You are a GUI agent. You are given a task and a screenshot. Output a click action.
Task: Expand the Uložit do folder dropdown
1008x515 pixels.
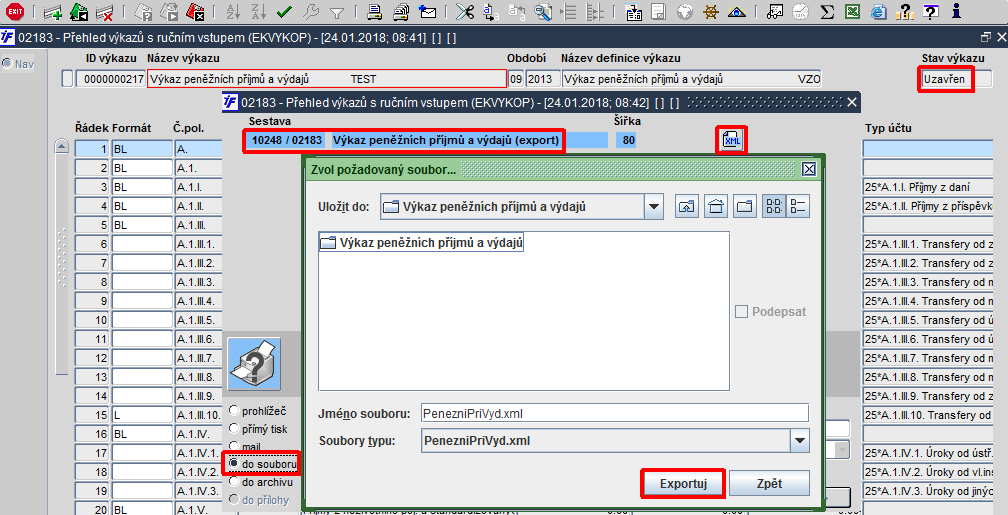654,207
